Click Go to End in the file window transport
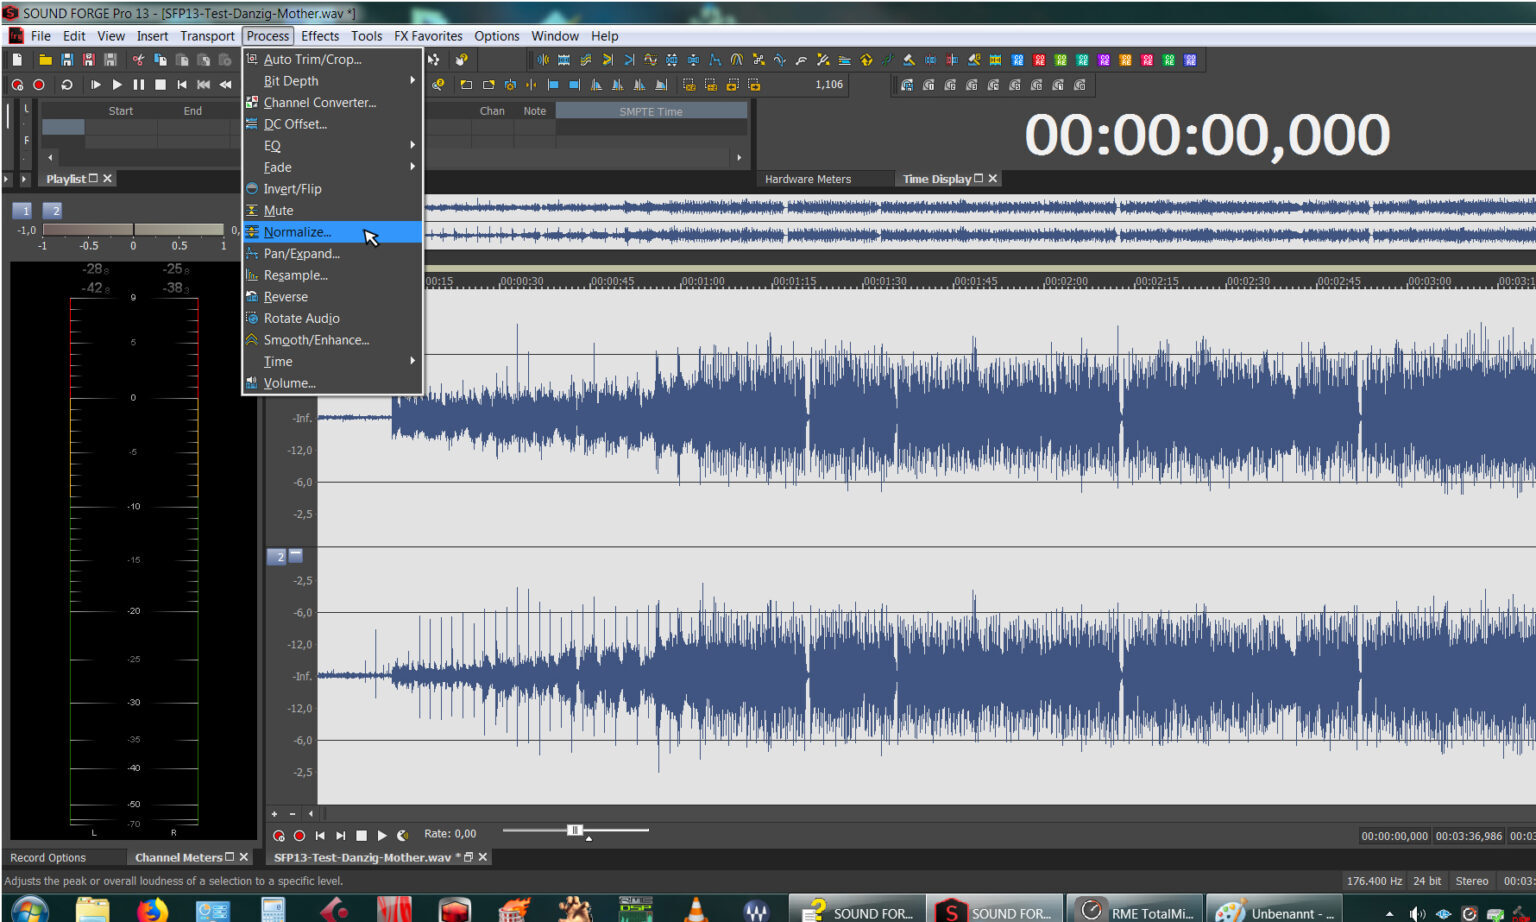Viewport: 1536px width, 922px height. [x=341, y=835]
